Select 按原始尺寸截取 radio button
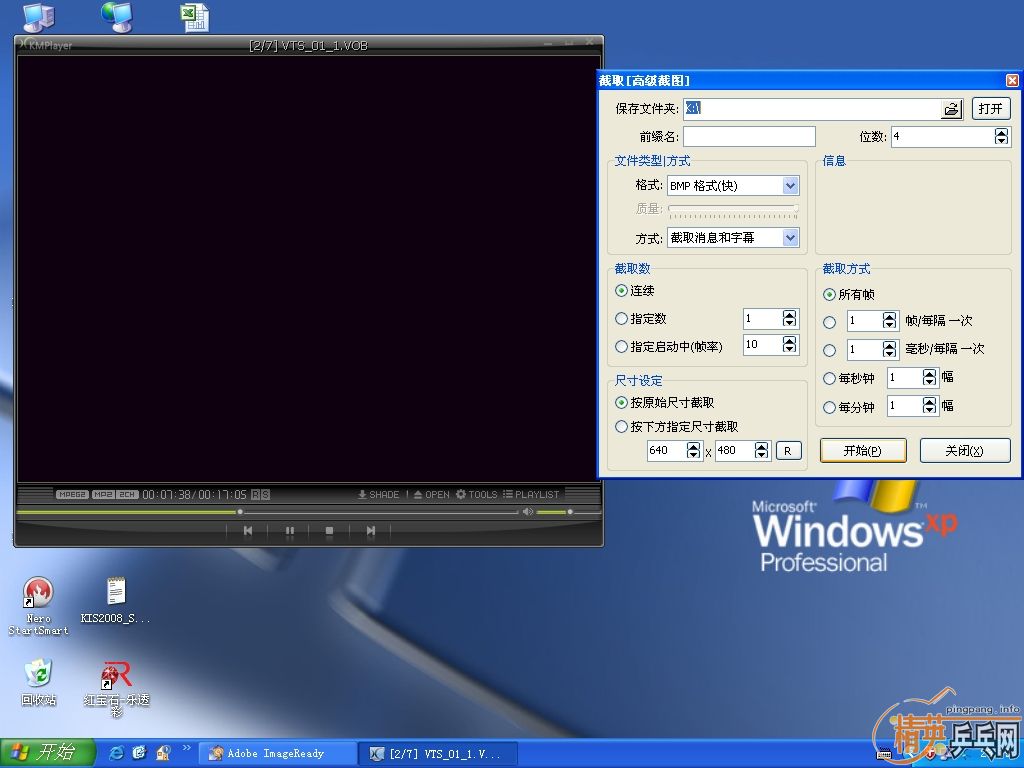Image resolution: width=1024 pixels, height=768 pixels. (622, 402)
